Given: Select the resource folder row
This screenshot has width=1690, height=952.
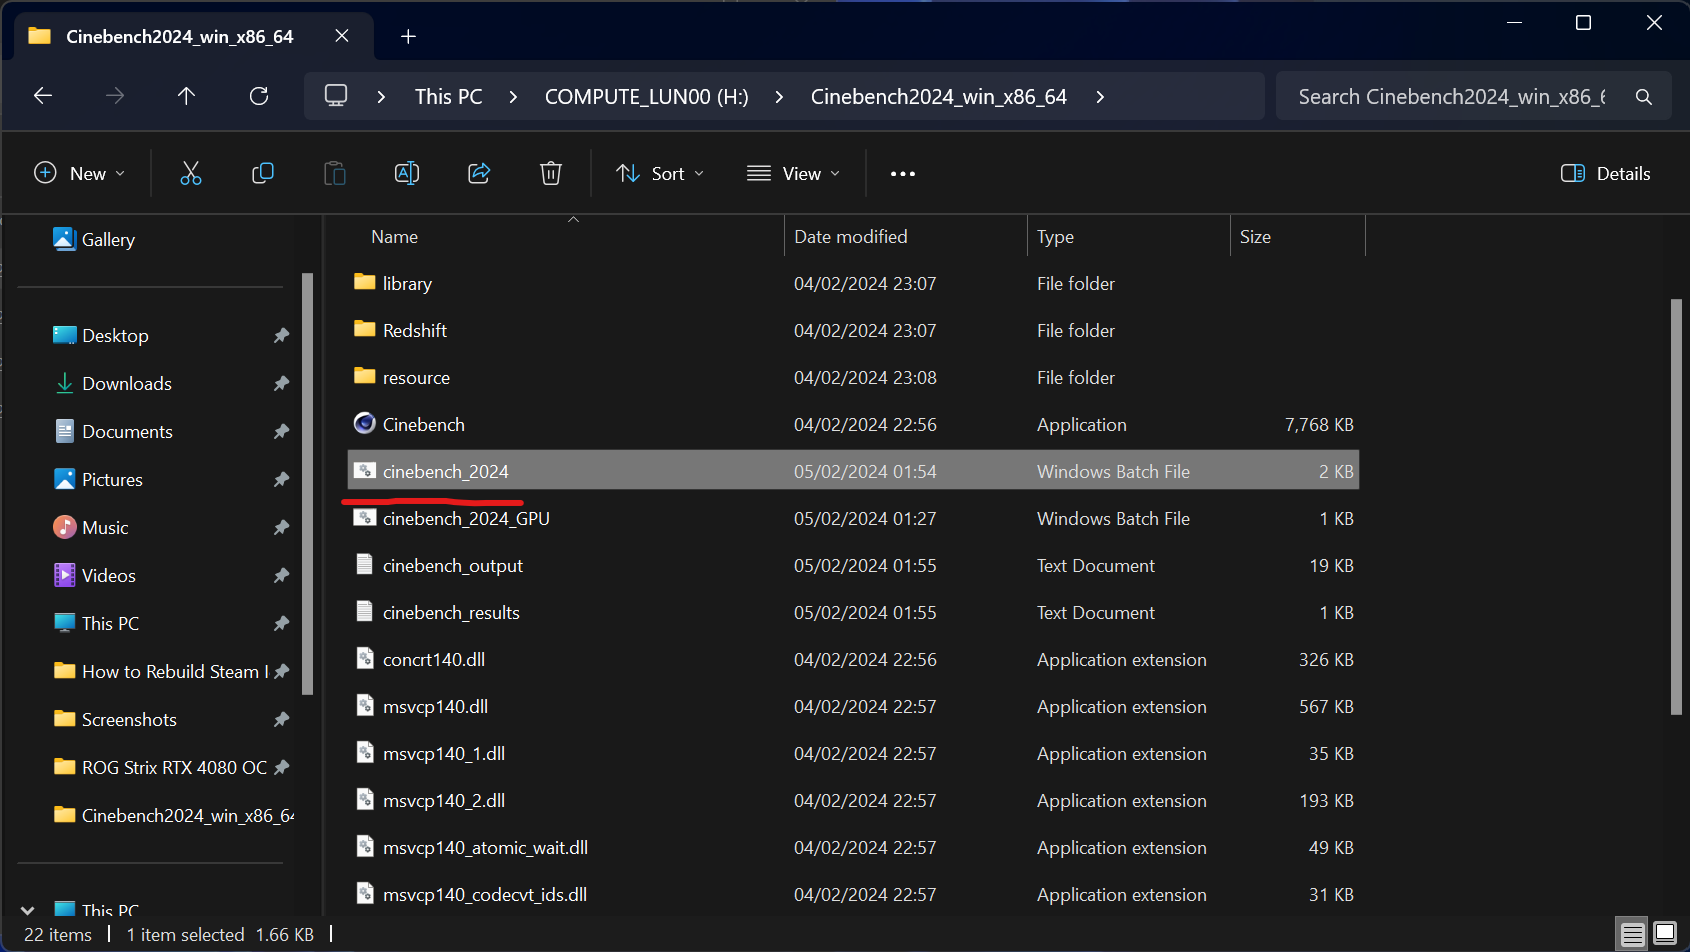Looking at the screenshot, I should (x=853, y=377).
